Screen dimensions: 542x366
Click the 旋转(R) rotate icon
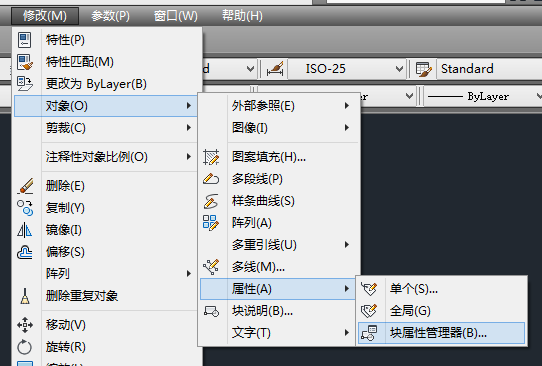(x=25, y=347)
